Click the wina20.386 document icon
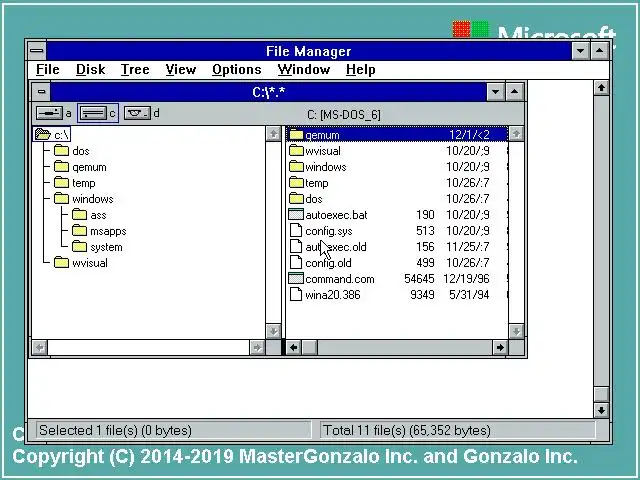The width and height of the screenshot is (640, 480). pyautogui.click(x=296, y=294)
